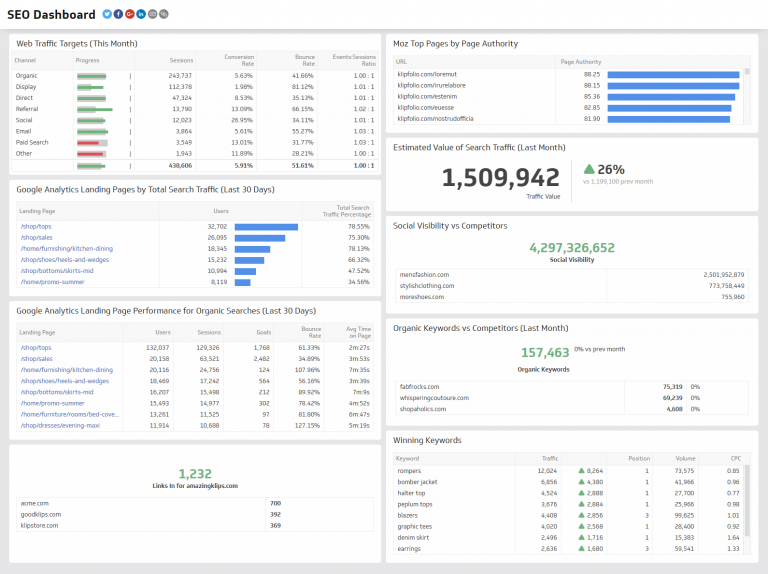The image size is (768, 574).
Task: Click the green arrow in rompers row
Action: 582,470
